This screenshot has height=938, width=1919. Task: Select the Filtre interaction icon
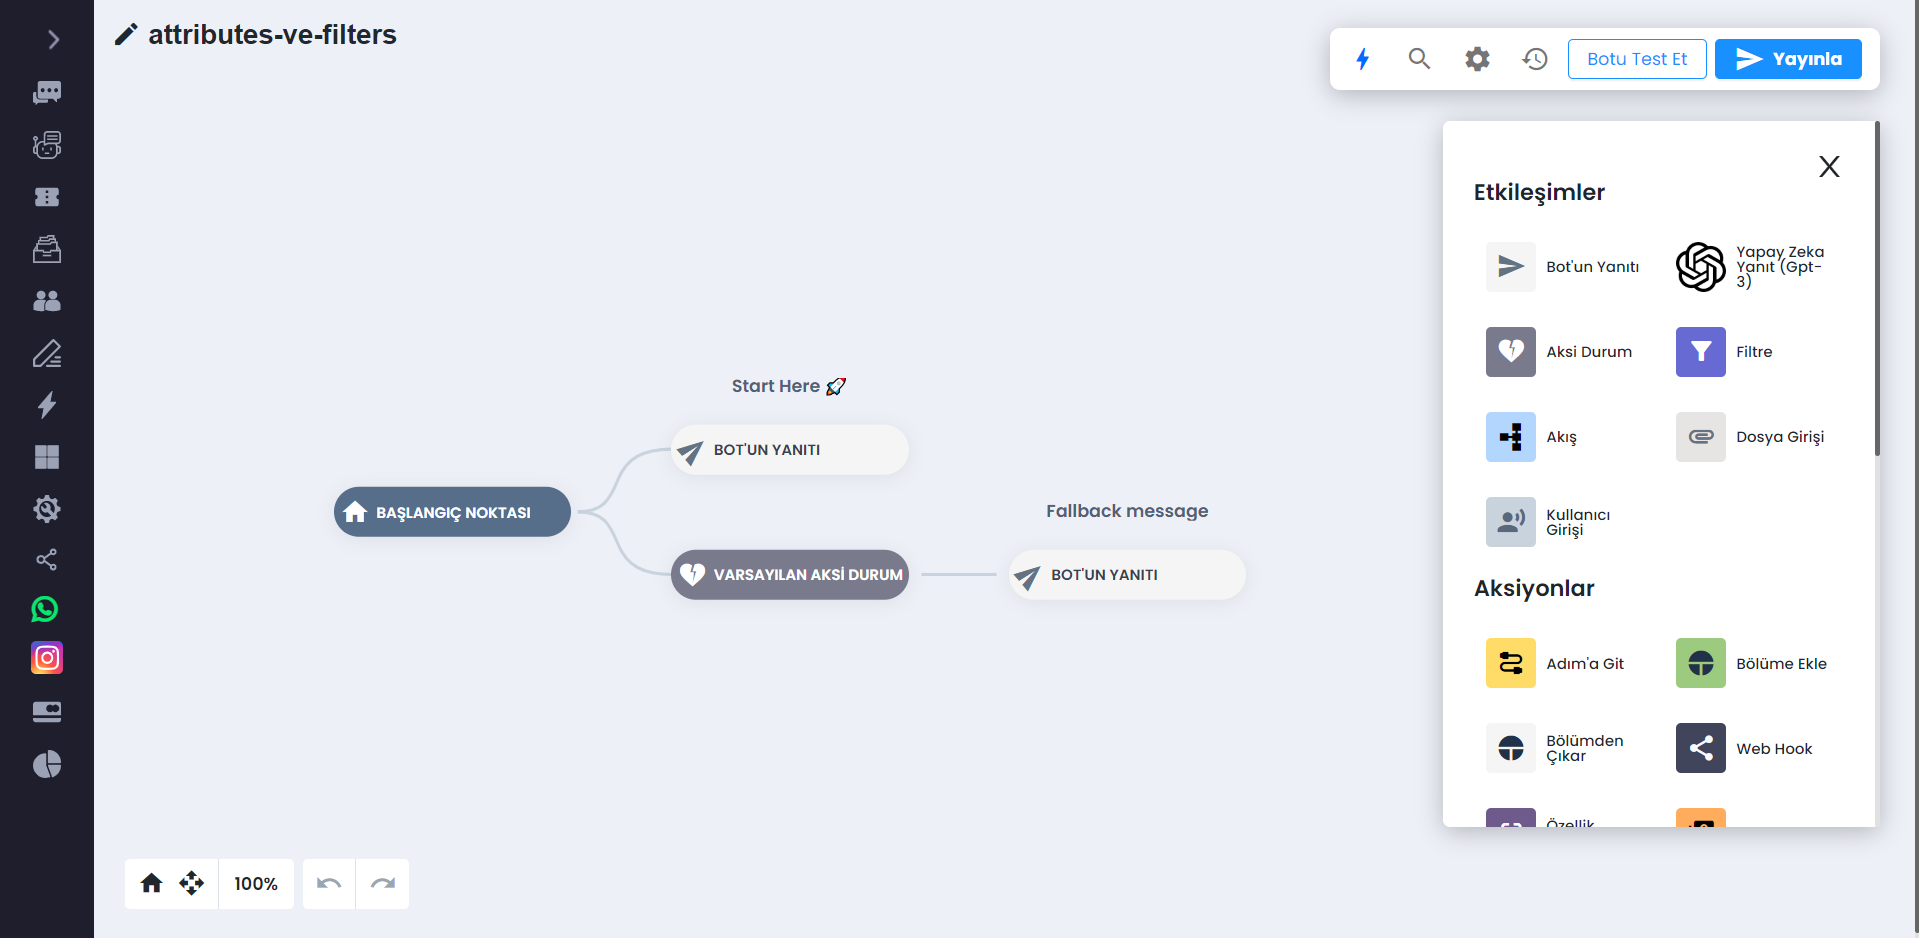point(1700,352)
